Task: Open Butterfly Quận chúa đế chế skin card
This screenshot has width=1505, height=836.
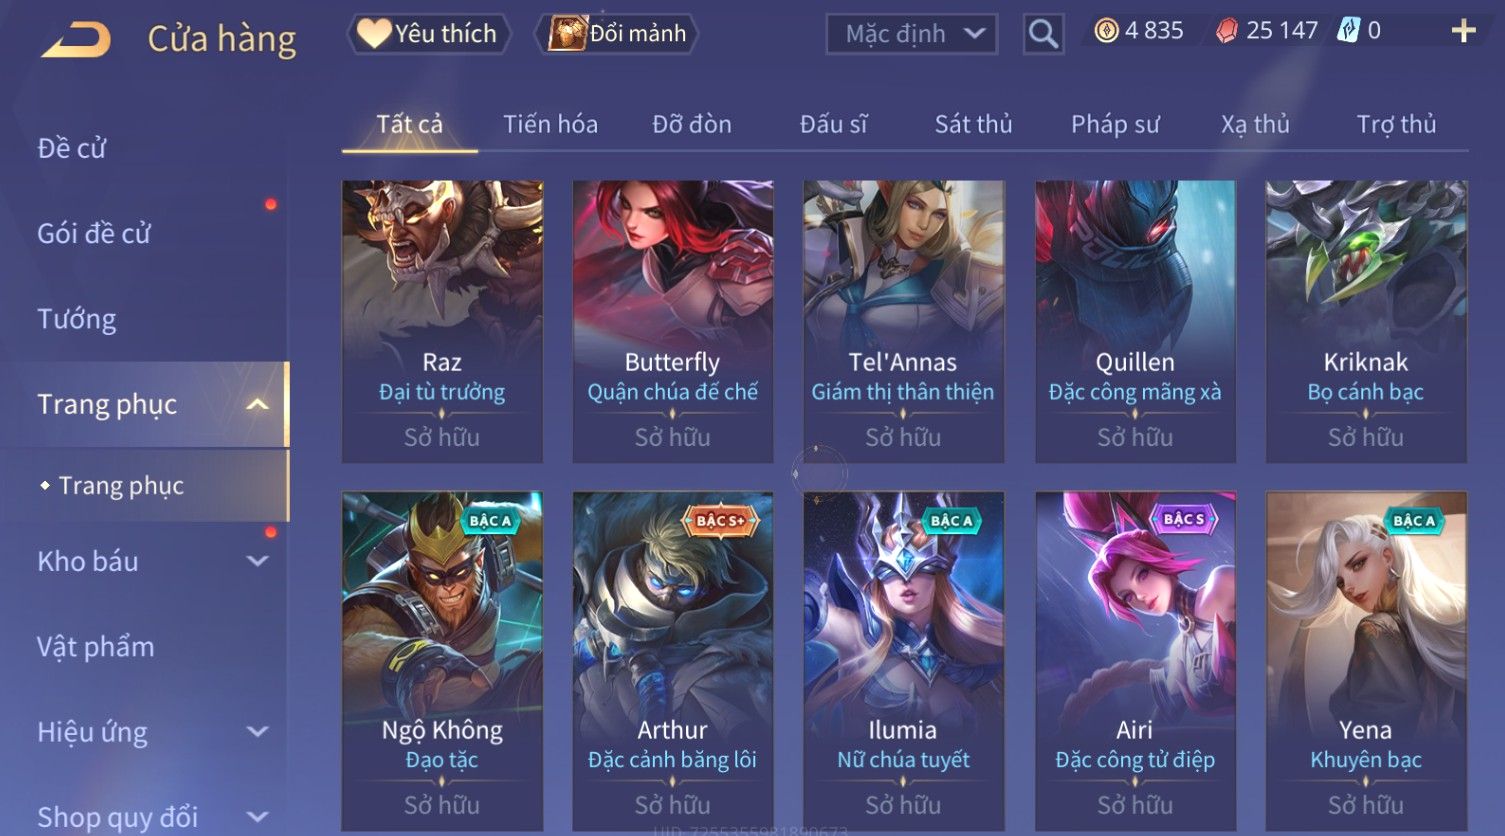Action: (x=673, y=321)
